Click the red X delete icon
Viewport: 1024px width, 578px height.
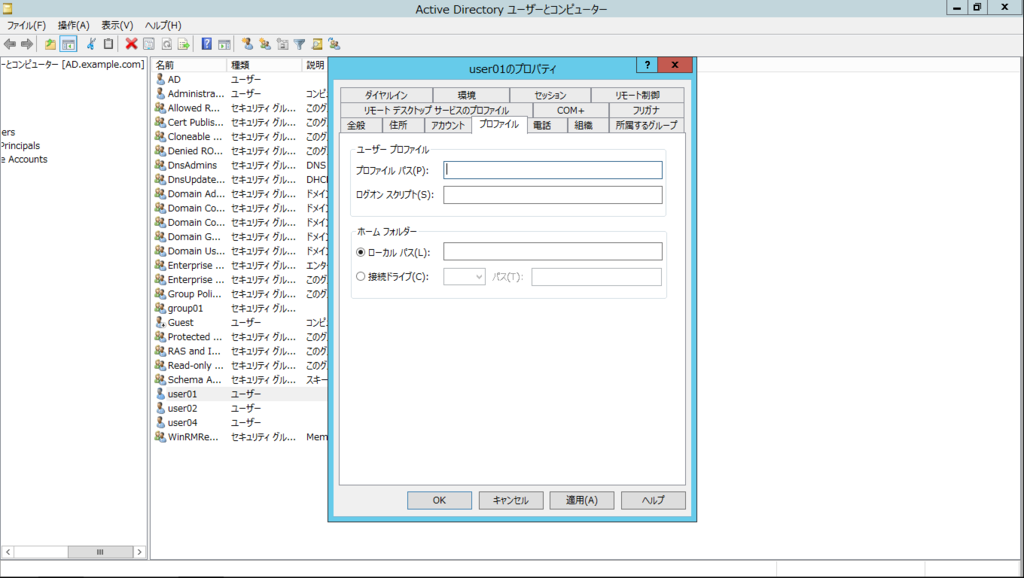[x=131, y=44]
